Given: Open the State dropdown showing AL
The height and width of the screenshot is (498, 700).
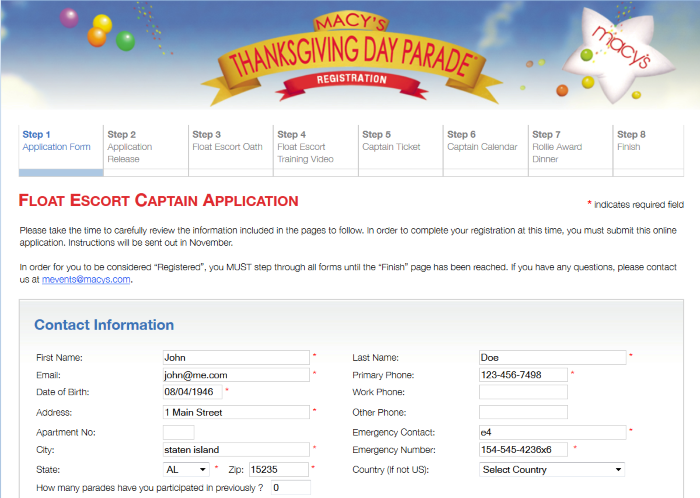Looking at the screenshot, I should point(186,469).
